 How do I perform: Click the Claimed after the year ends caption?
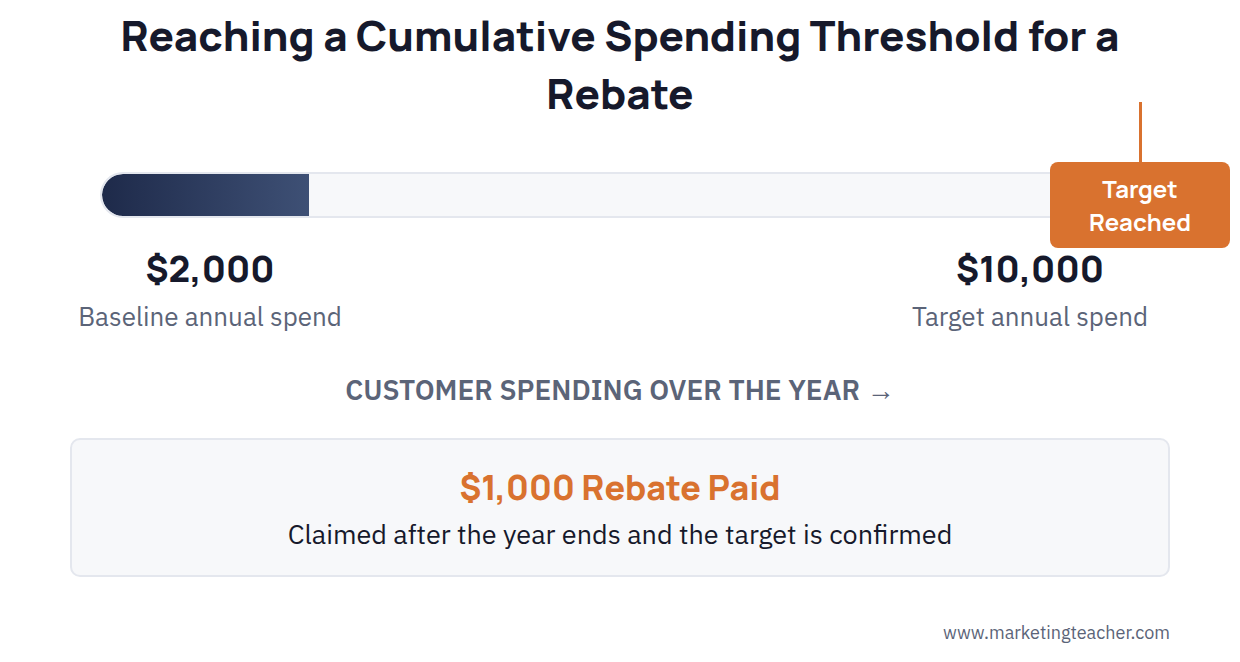620,535
